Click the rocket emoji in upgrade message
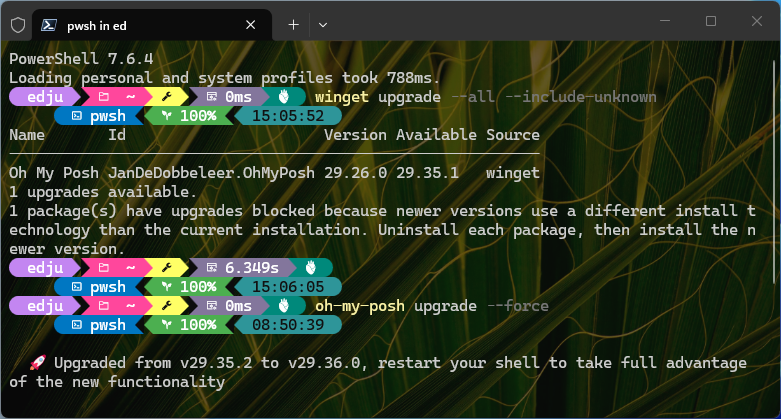Viewport: 781px width, 419px height. [37, 363]
